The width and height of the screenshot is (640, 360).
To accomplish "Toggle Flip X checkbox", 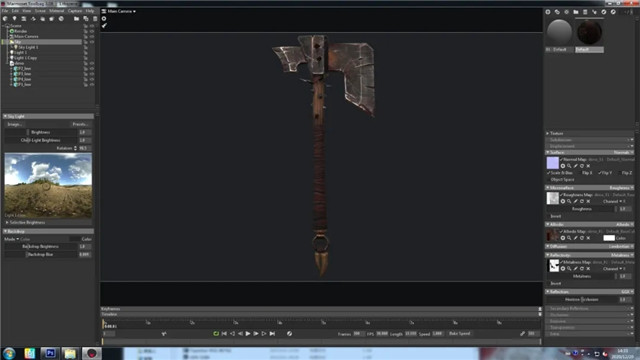I will pos(580,173).
